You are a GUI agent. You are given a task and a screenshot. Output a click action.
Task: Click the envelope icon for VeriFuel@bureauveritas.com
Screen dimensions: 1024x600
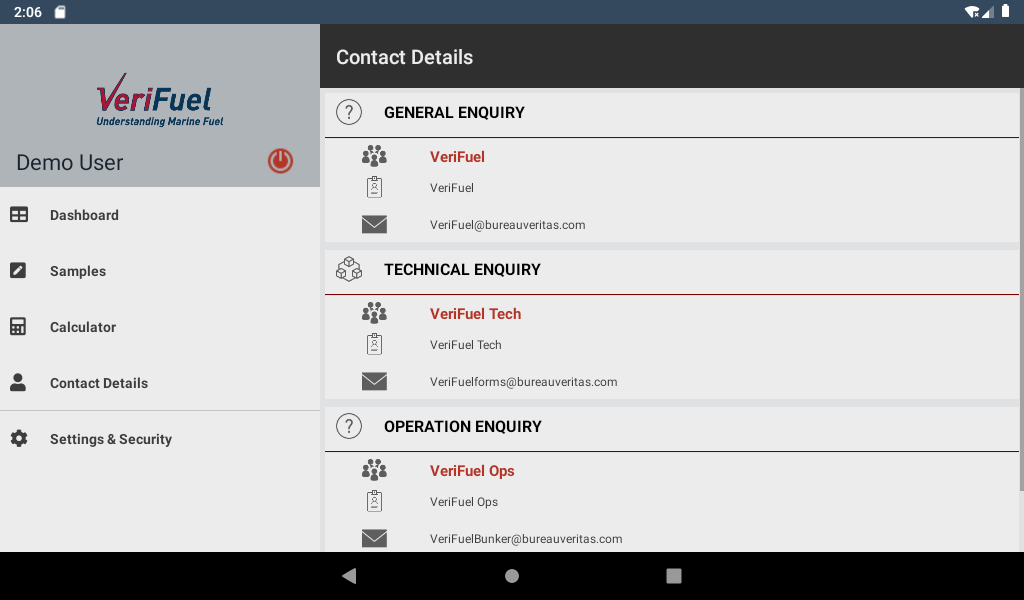tap(374, 225)
